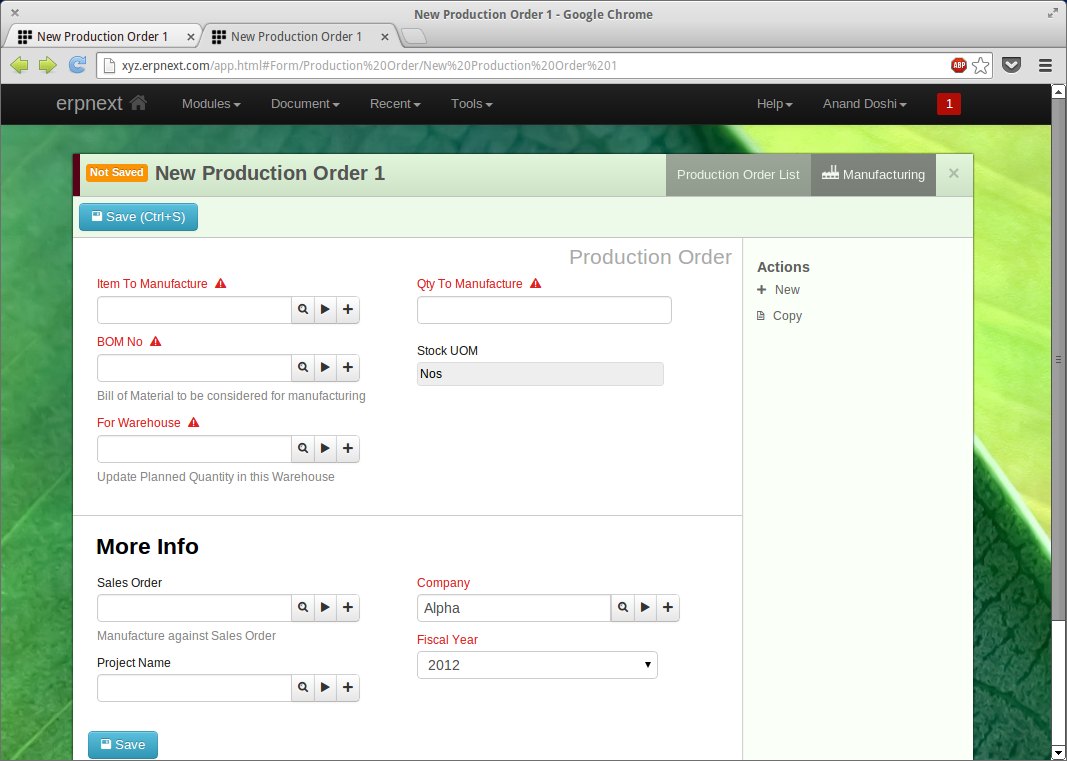
Task: Focus the Sales Order field
Action: [x=195, y=608]
